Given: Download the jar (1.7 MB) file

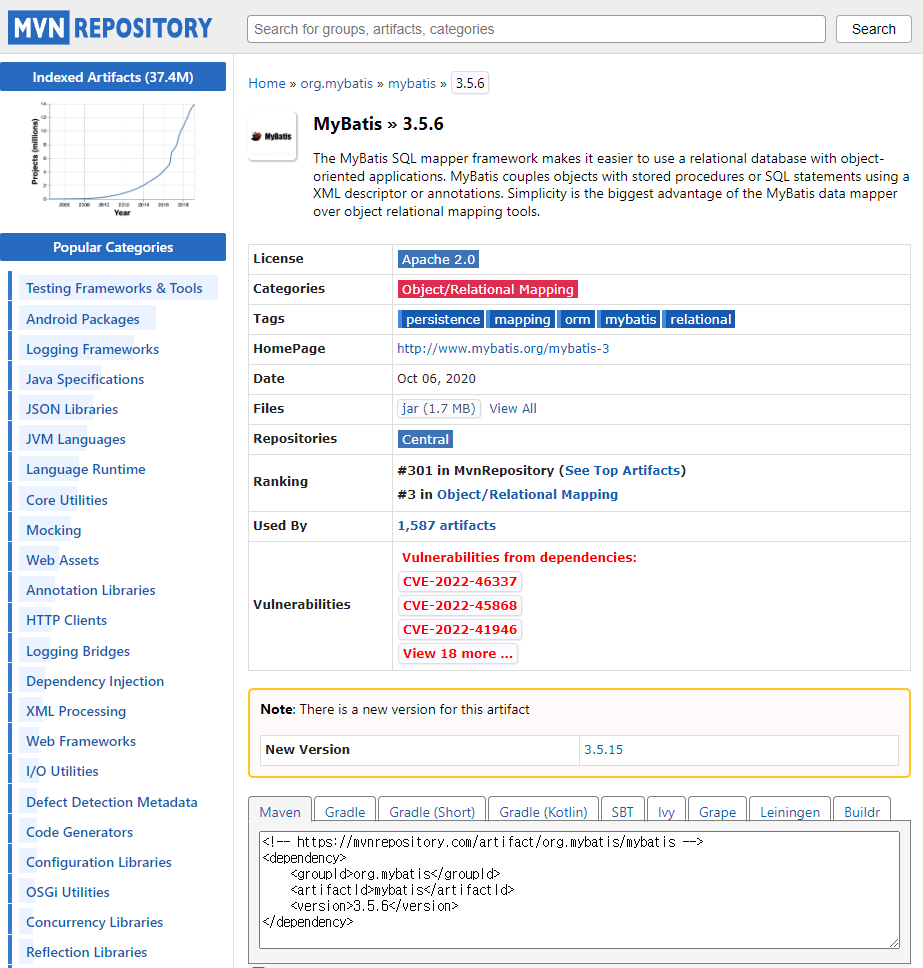Looking at the screenshot, I should (438, 409).
